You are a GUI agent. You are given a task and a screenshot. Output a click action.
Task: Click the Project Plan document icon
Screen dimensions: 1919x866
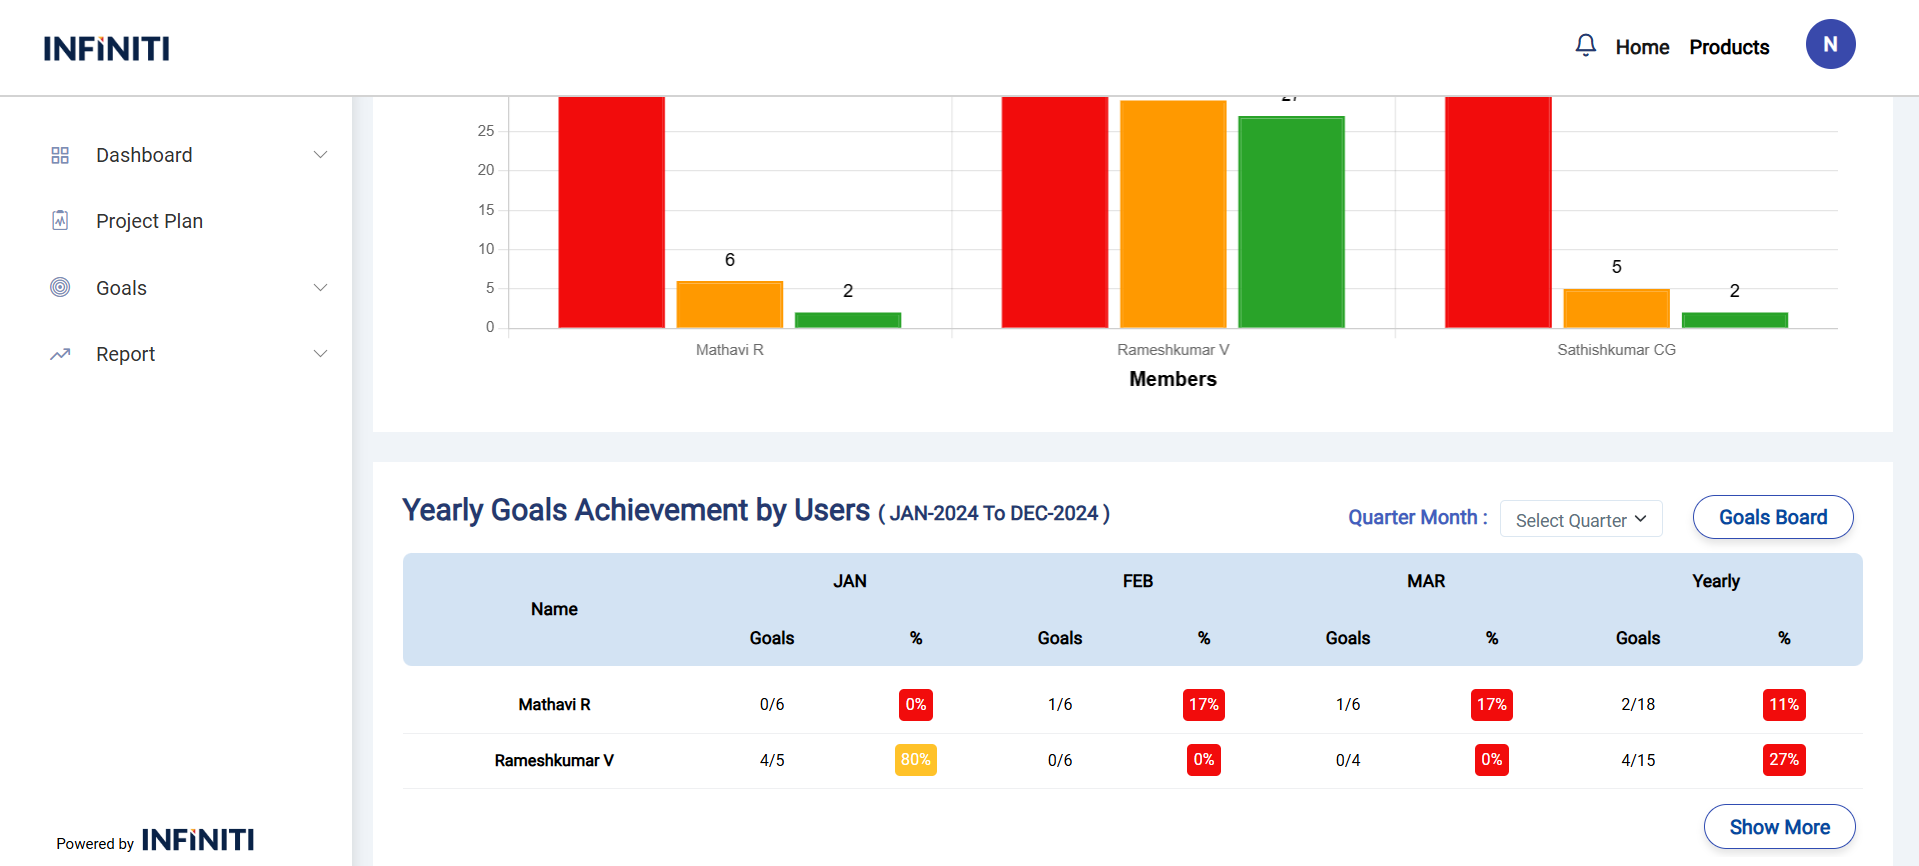coord(60,221)
